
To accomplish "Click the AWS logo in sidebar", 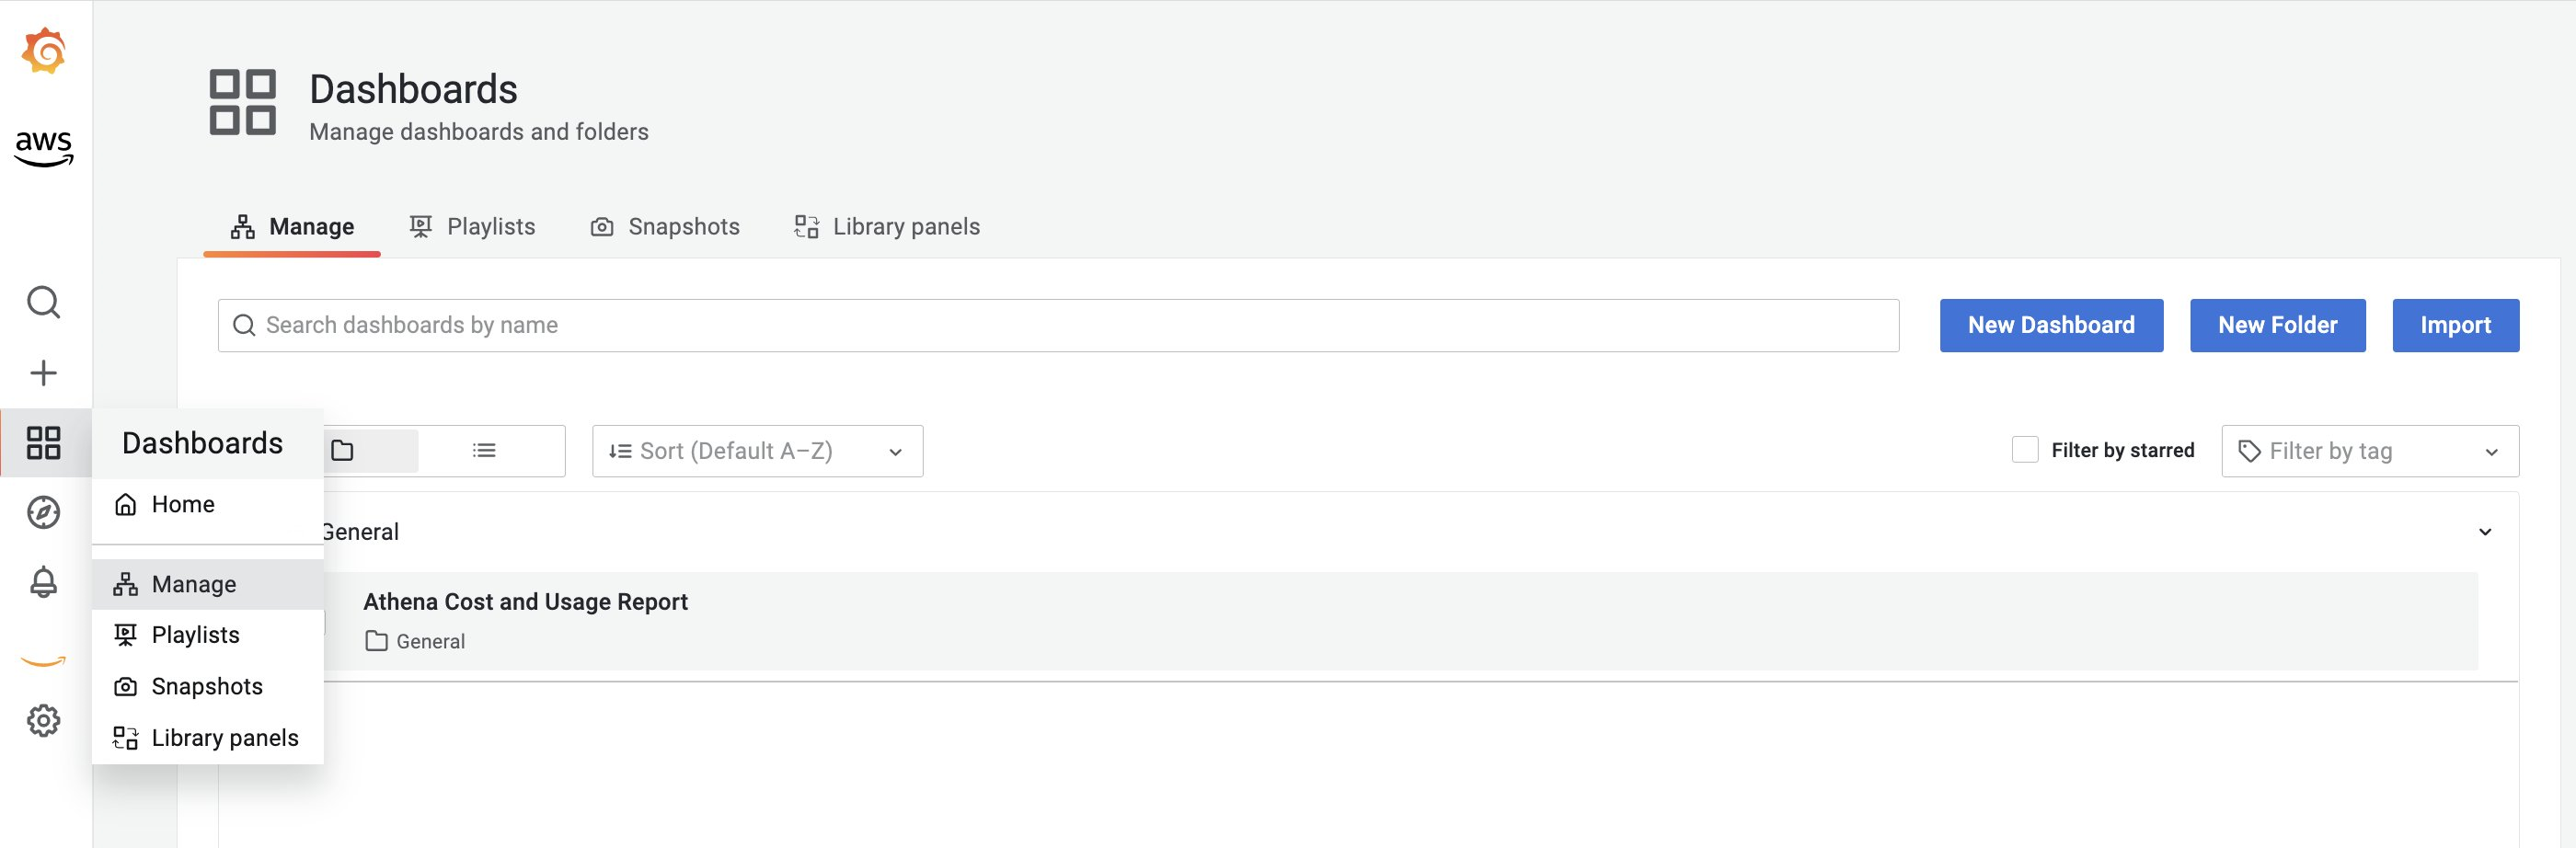I will [x=44, y=145].
